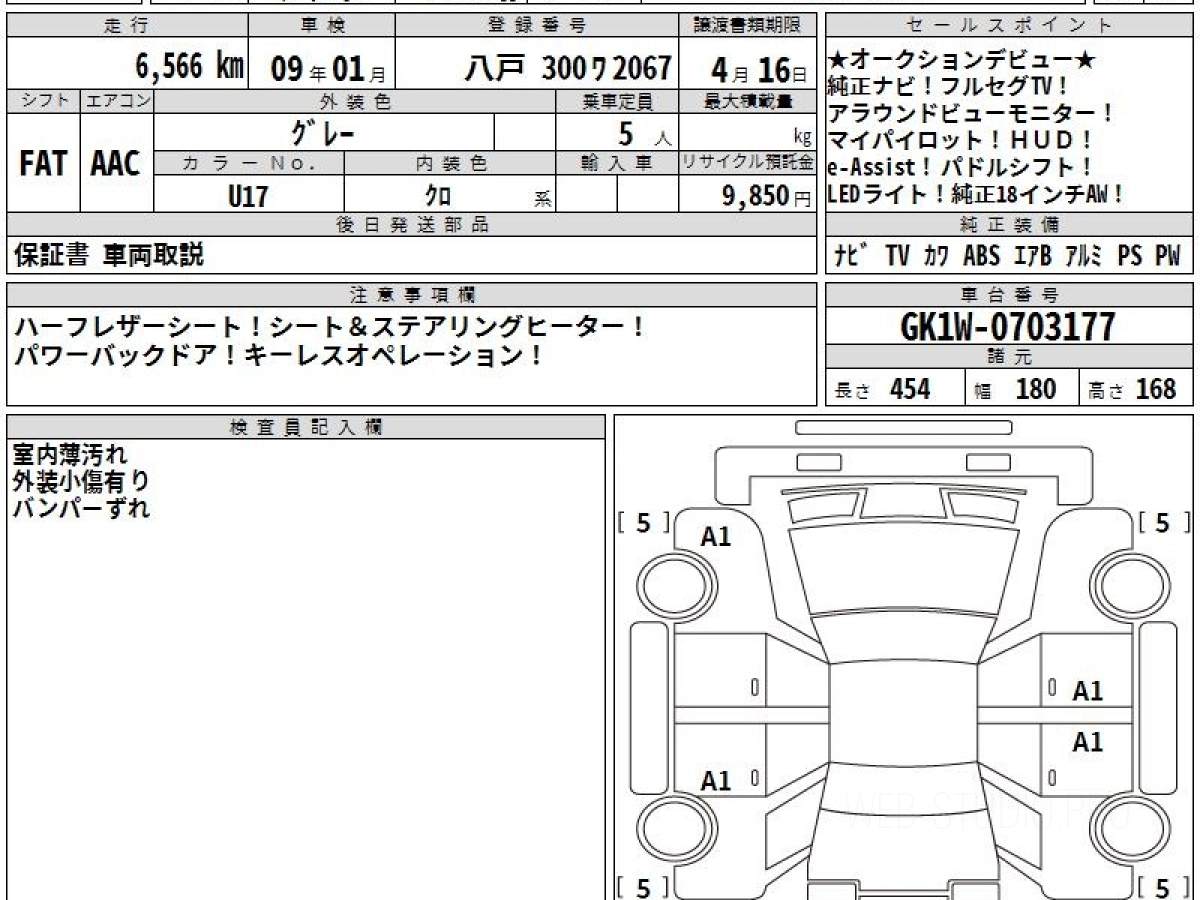Select the グレー exterior color value
The width and height of the screenshot is (1200, 900).
tap(322, 132)
